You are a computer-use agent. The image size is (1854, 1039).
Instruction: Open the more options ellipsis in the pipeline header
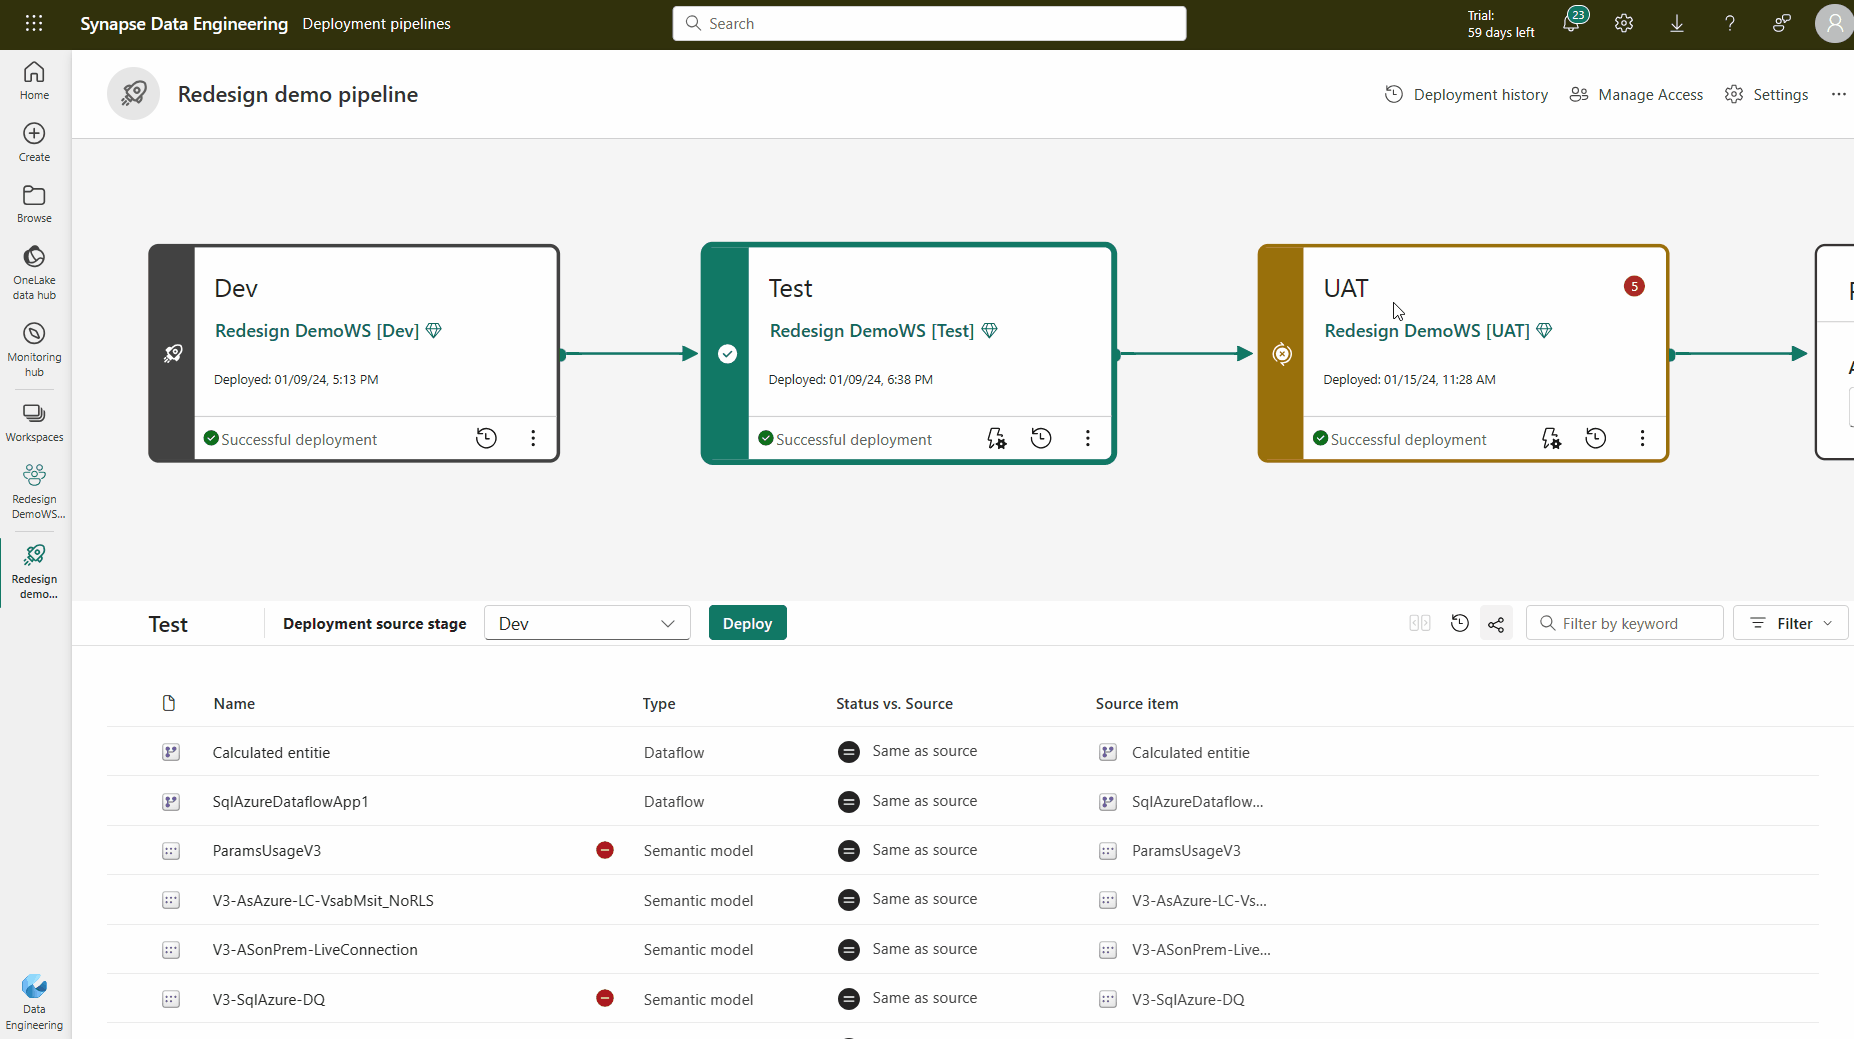[x=1838, y=94]
